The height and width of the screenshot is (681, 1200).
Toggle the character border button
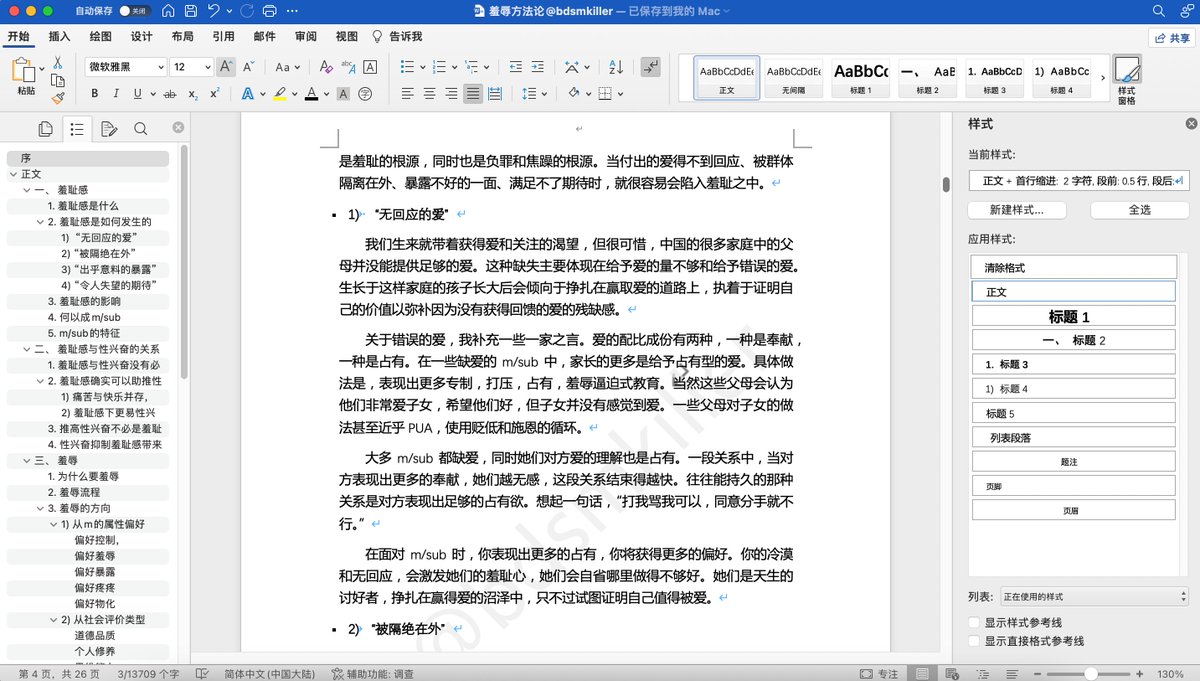[370, 67]
